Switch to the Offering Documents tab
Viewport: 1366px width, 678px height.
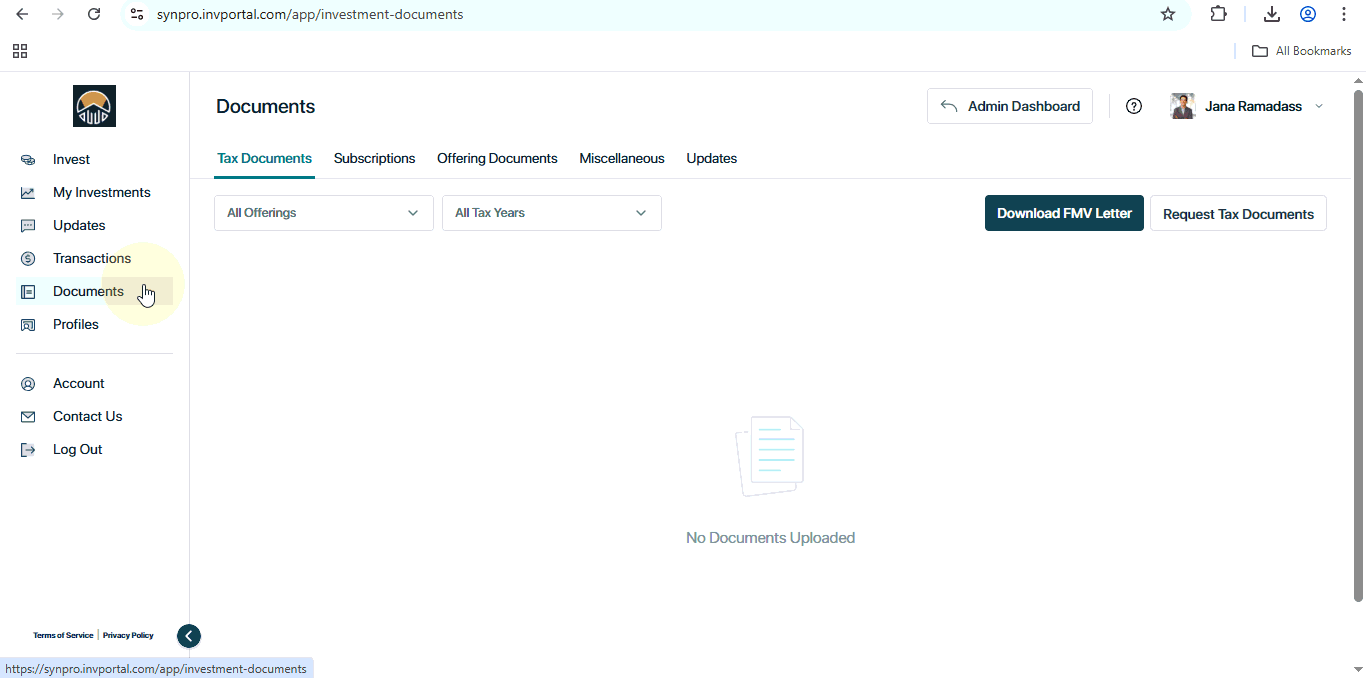point(497,159)
